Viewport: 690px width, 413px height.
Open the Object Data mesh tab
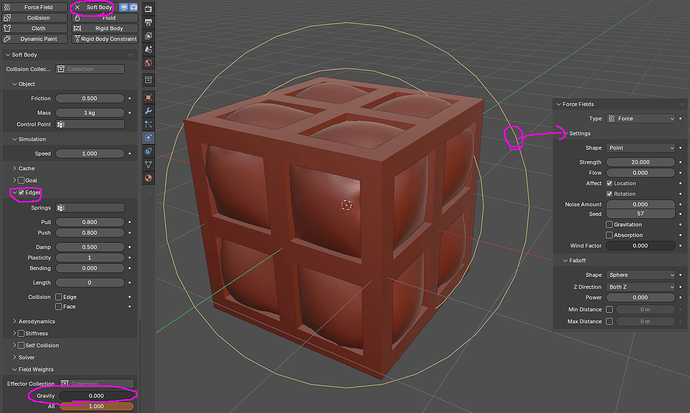coord(148,164)
